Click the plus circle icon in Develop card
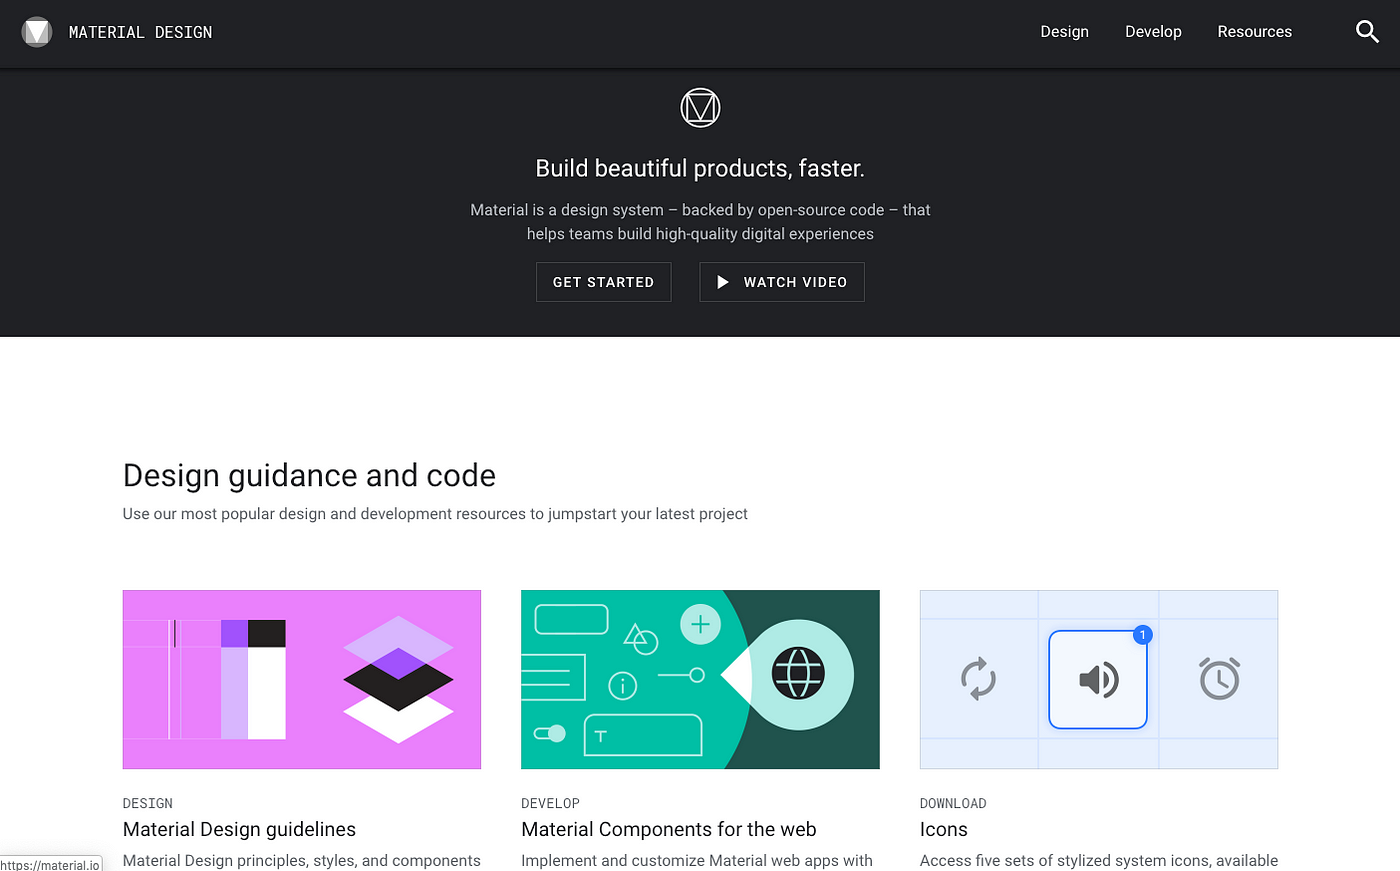This screenshot has width=1400, height=871. click(x=700, y=625)
